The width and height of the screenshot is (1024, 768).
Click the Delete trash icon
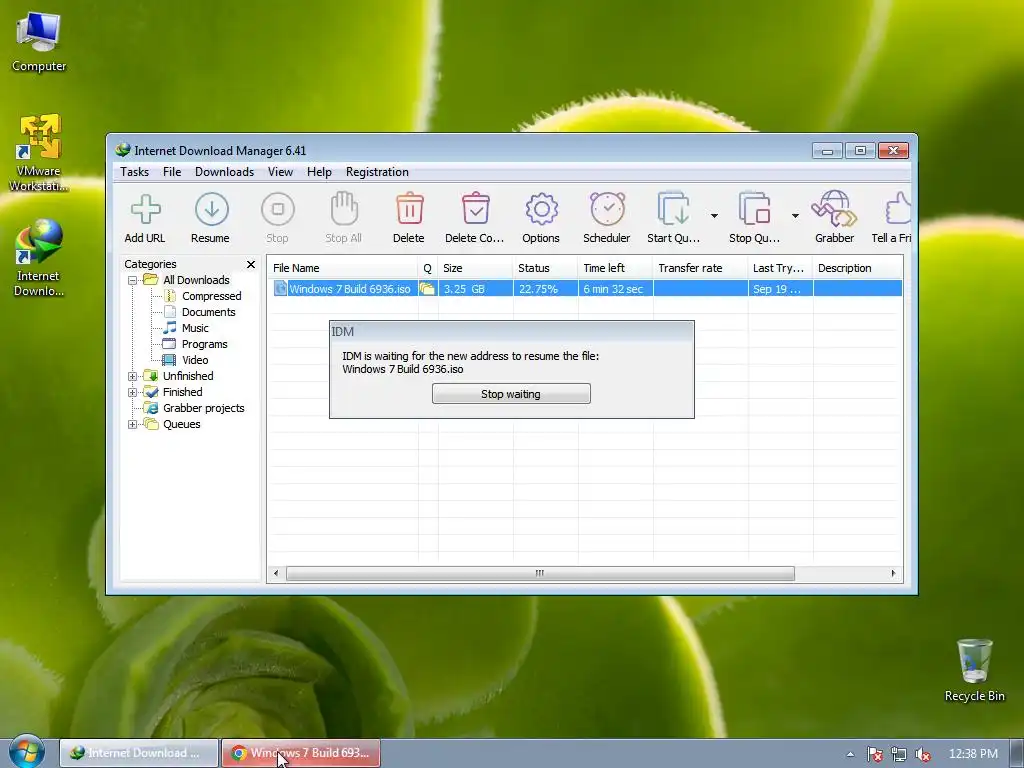click(x=409, y=209)
